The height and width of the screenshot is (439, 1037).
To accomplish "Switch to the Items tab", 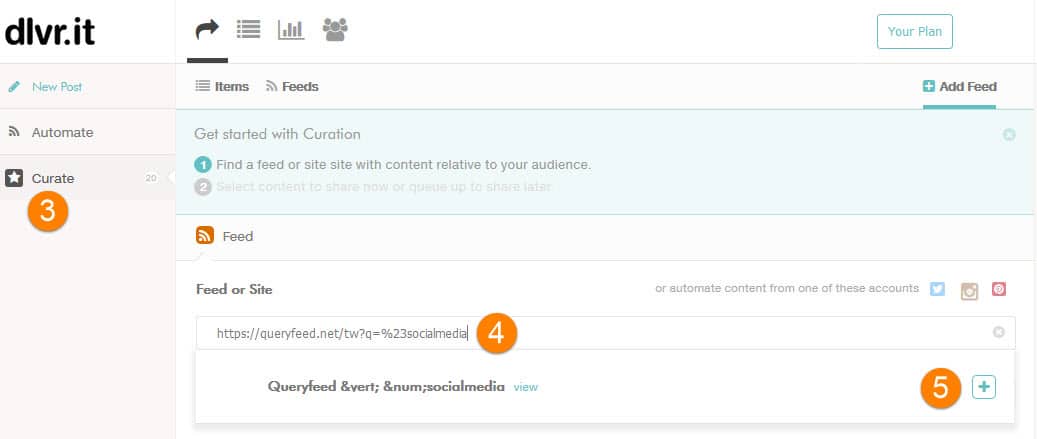I will click(x=221, y=87).
